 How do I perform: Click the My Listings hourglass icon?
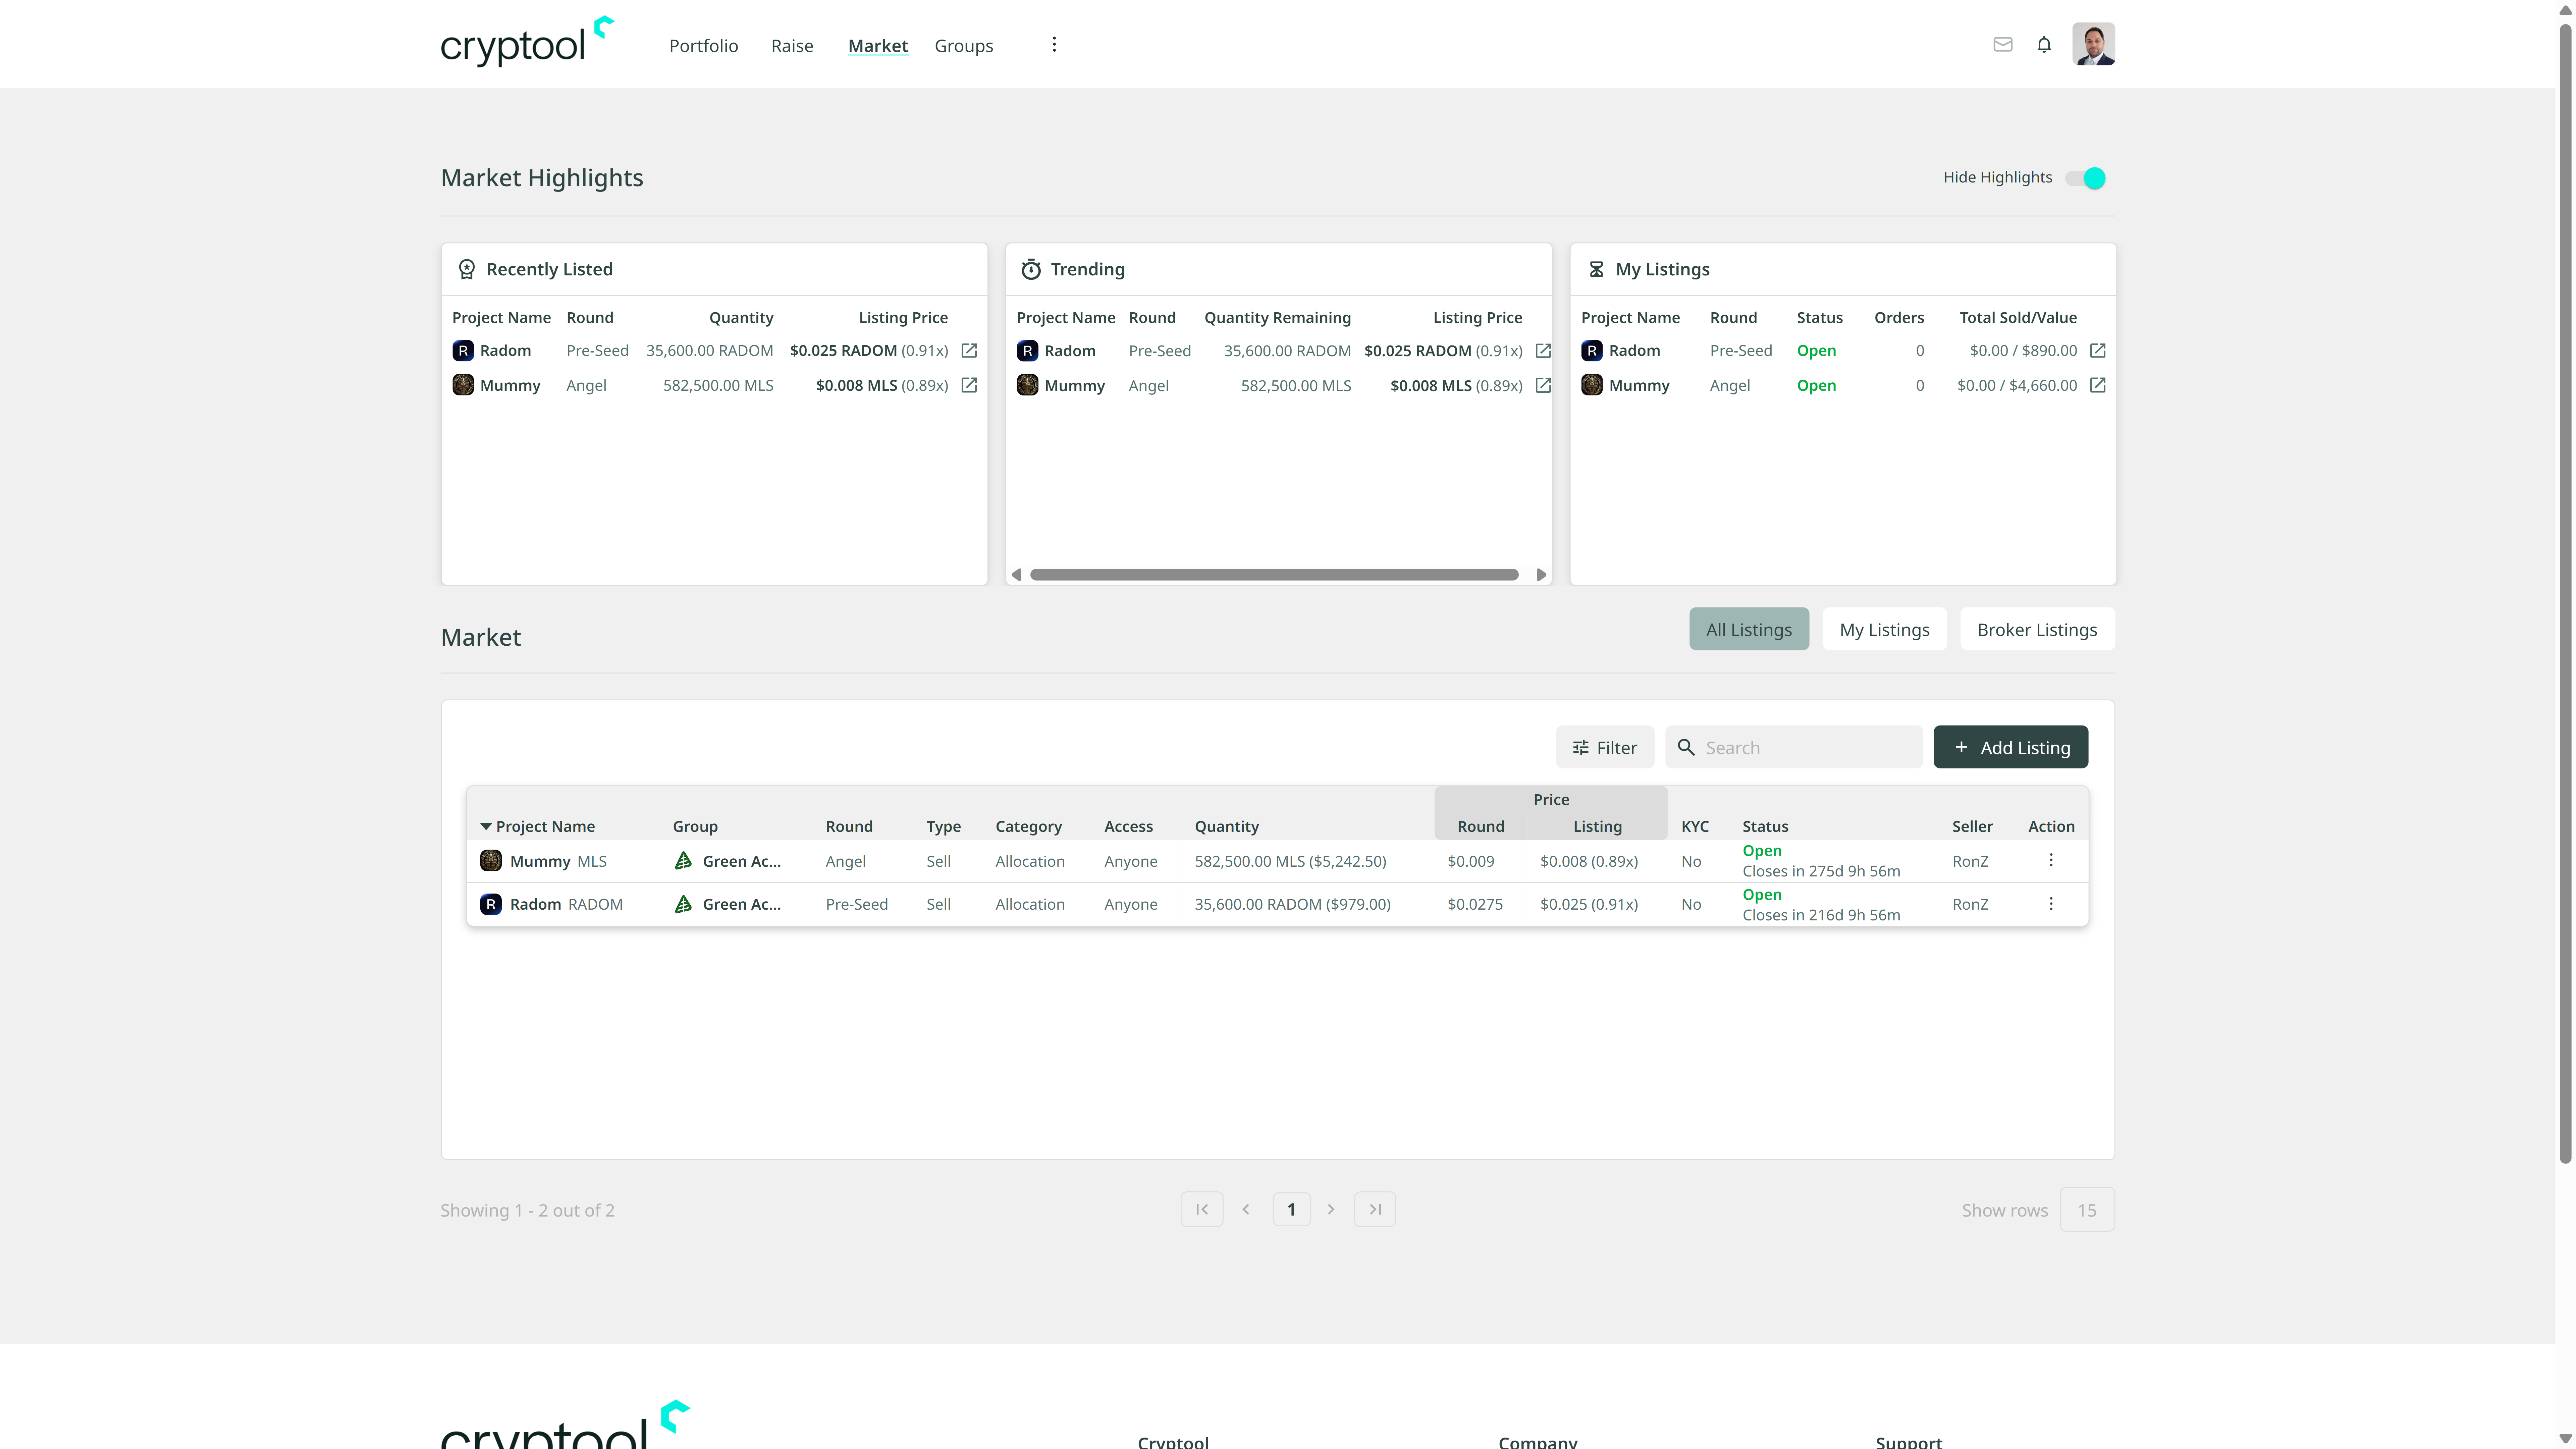(x=1596, y=269)
